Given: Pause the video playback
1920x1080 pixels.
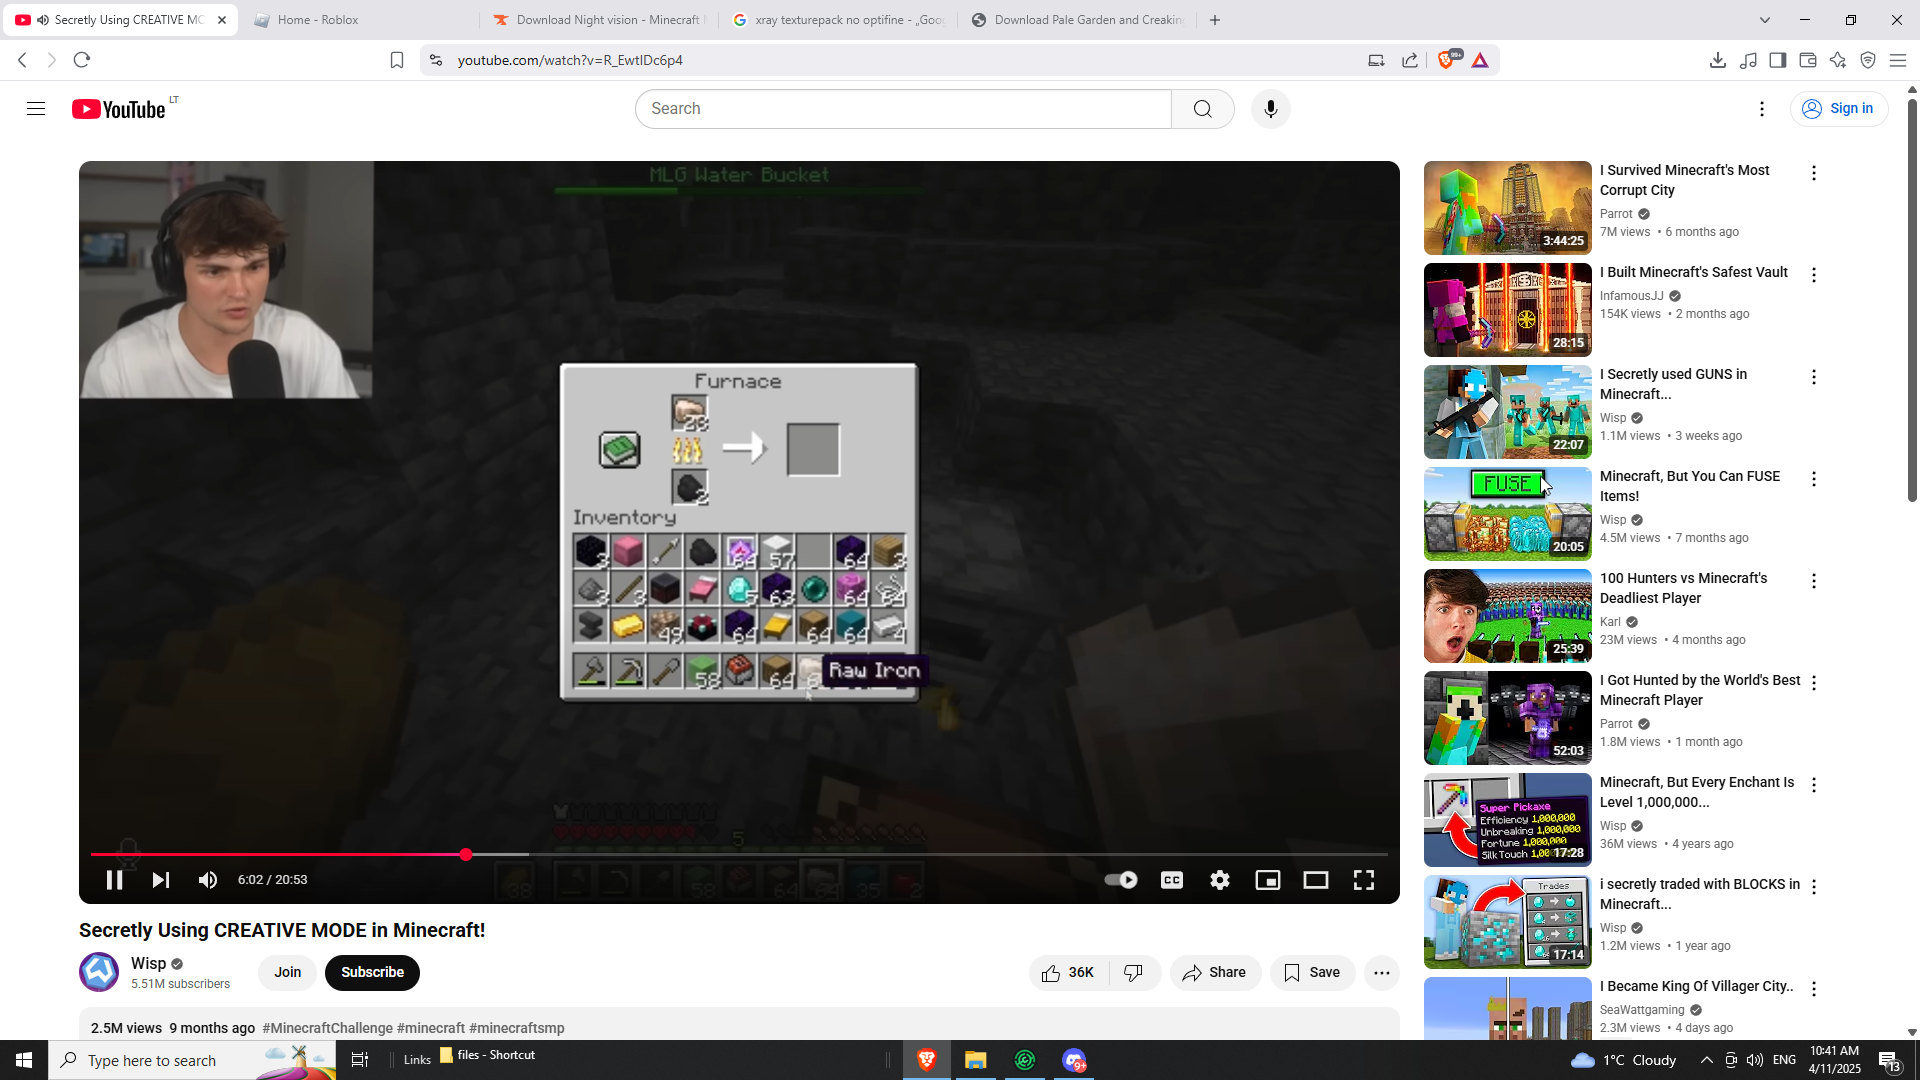Looking at the screenshot, I should (x=114, y=880).
